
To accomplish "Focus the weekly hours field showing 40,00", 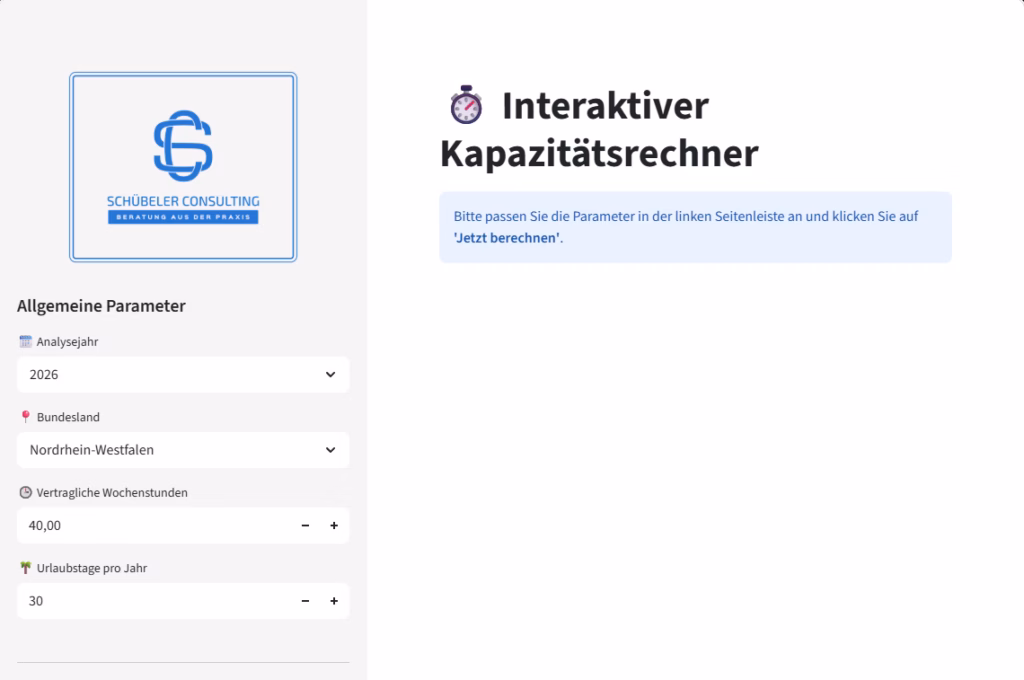I will pyautogui.click(x=150, y=526).
